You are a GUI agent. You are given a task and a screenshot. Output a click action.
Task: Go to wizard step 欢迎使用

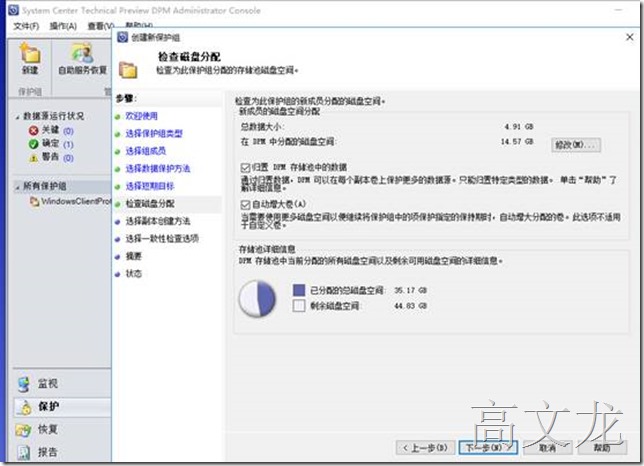coord(141,116)
